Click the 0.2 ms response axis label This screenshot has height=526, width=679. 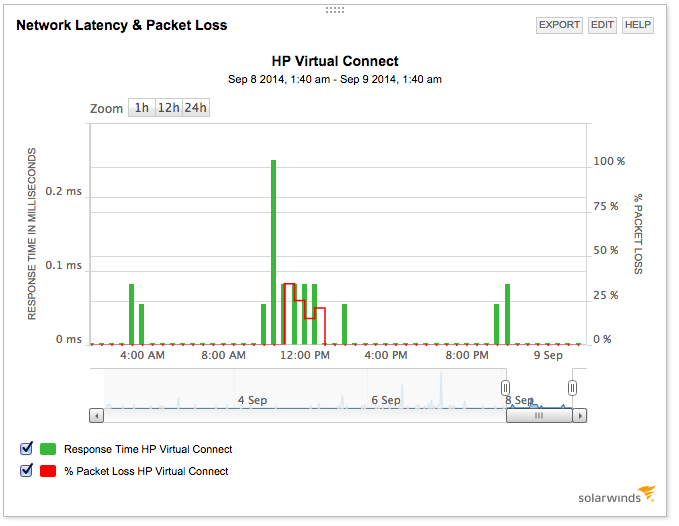point(63,191)
